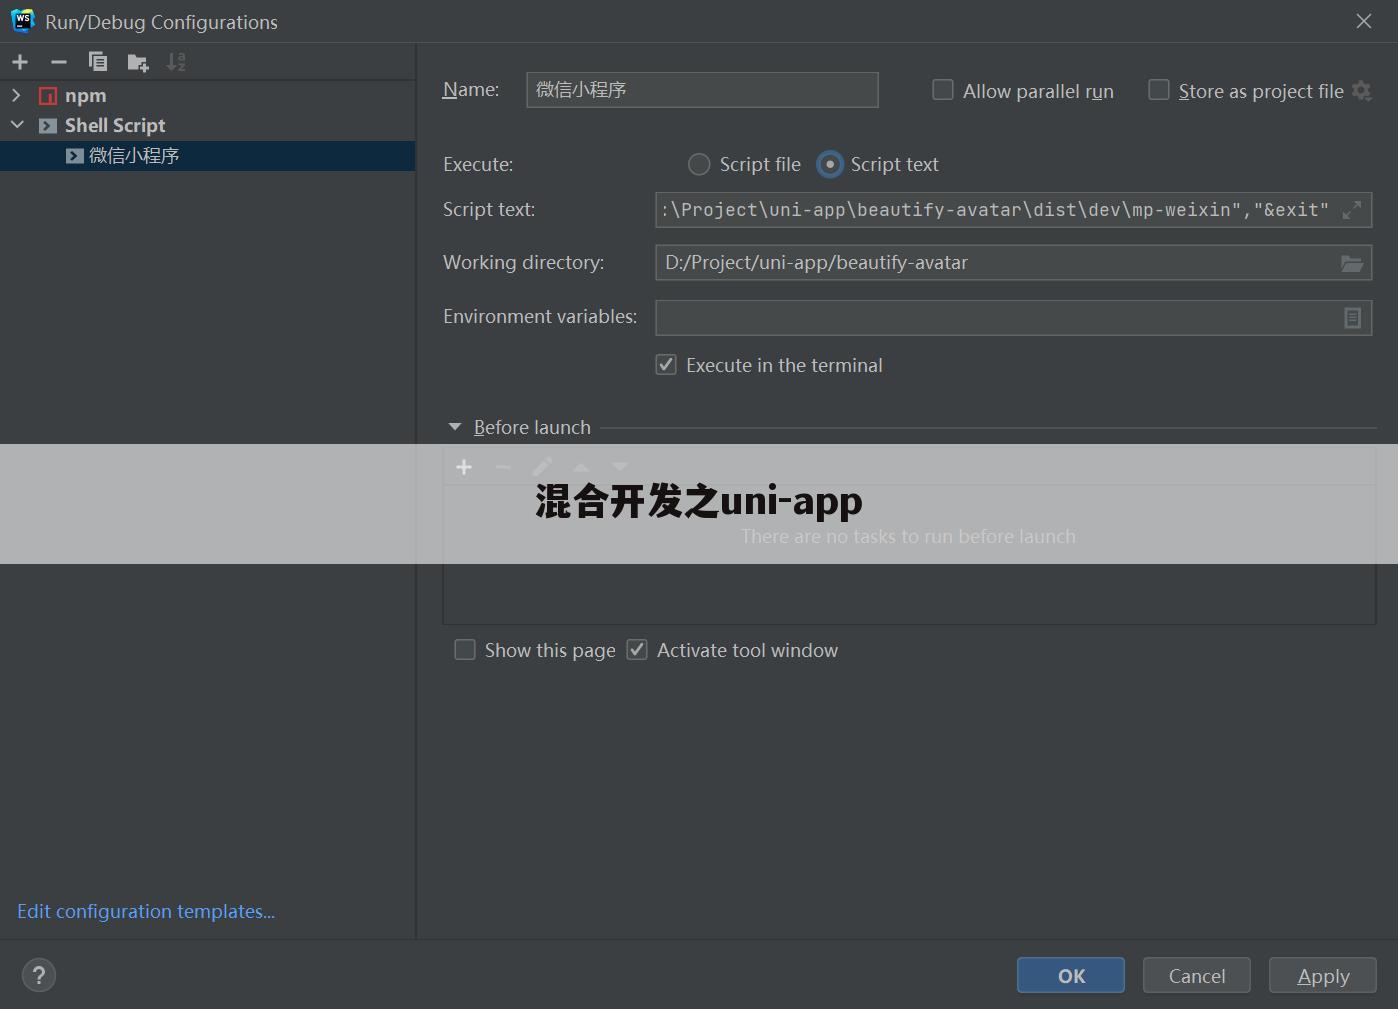Add a new run configuration
1398x1009 pixels.
tap(20, 62)
